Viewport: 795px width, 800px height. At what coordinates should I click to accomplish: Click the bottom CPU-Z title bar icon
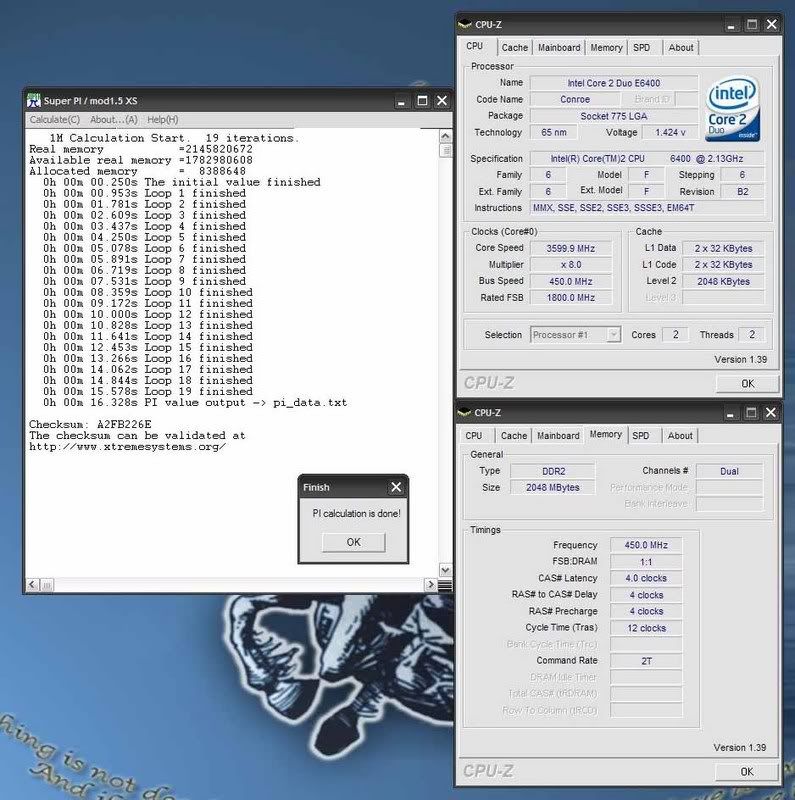(464, 412)
